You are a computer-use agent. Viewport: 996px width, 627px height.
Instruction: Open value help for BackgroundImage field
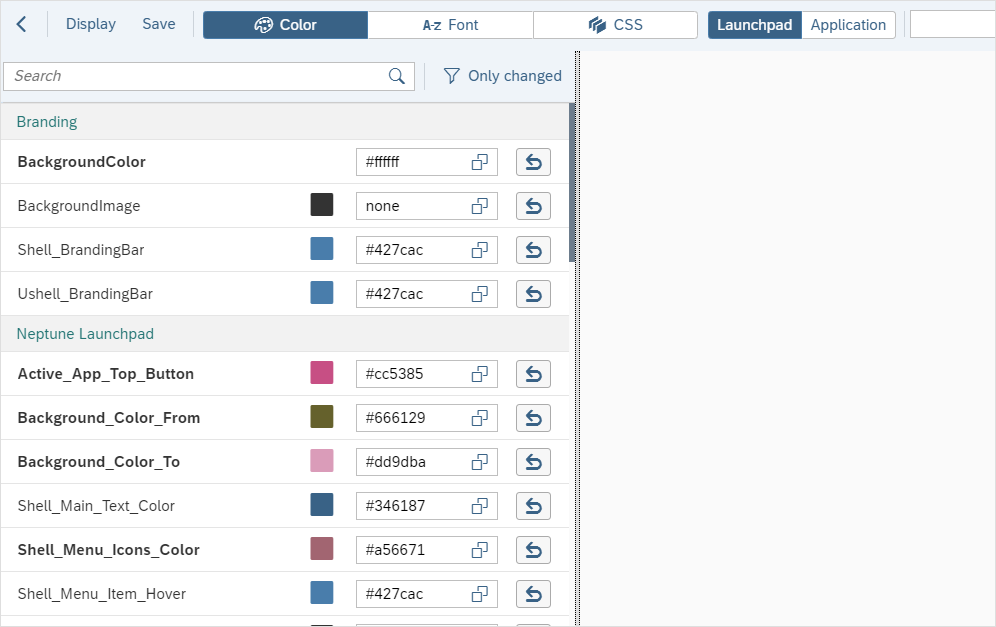pos(480,206)
